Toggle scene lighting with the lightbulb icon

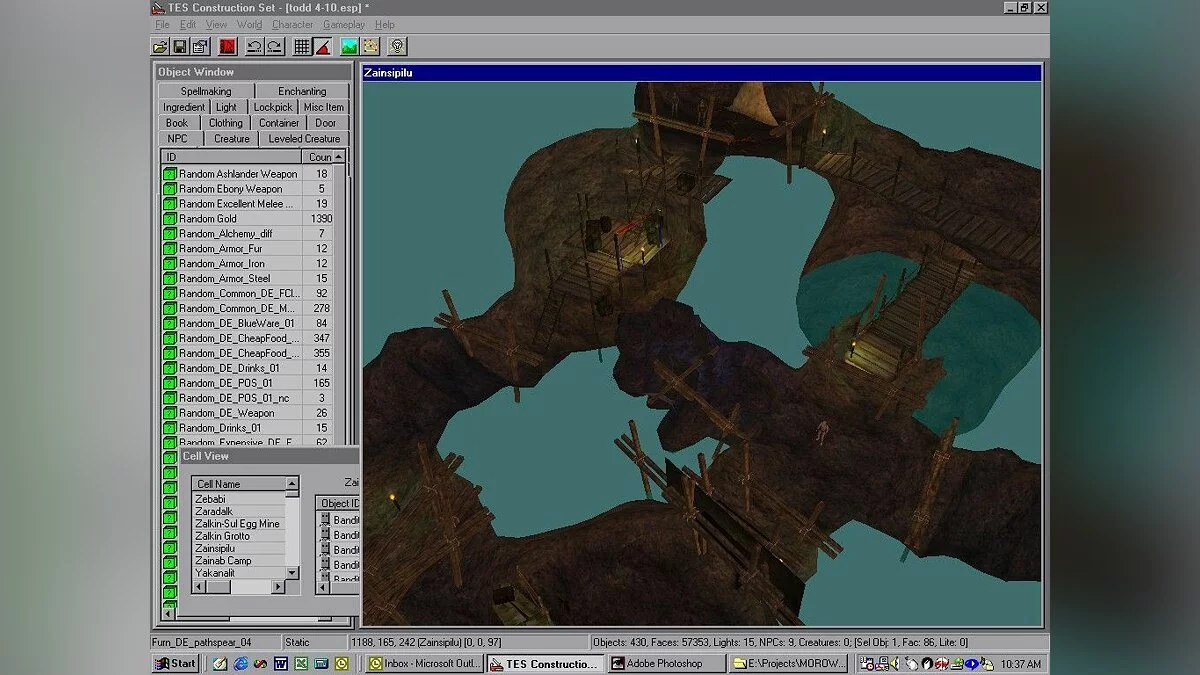[x=396, y=45]
